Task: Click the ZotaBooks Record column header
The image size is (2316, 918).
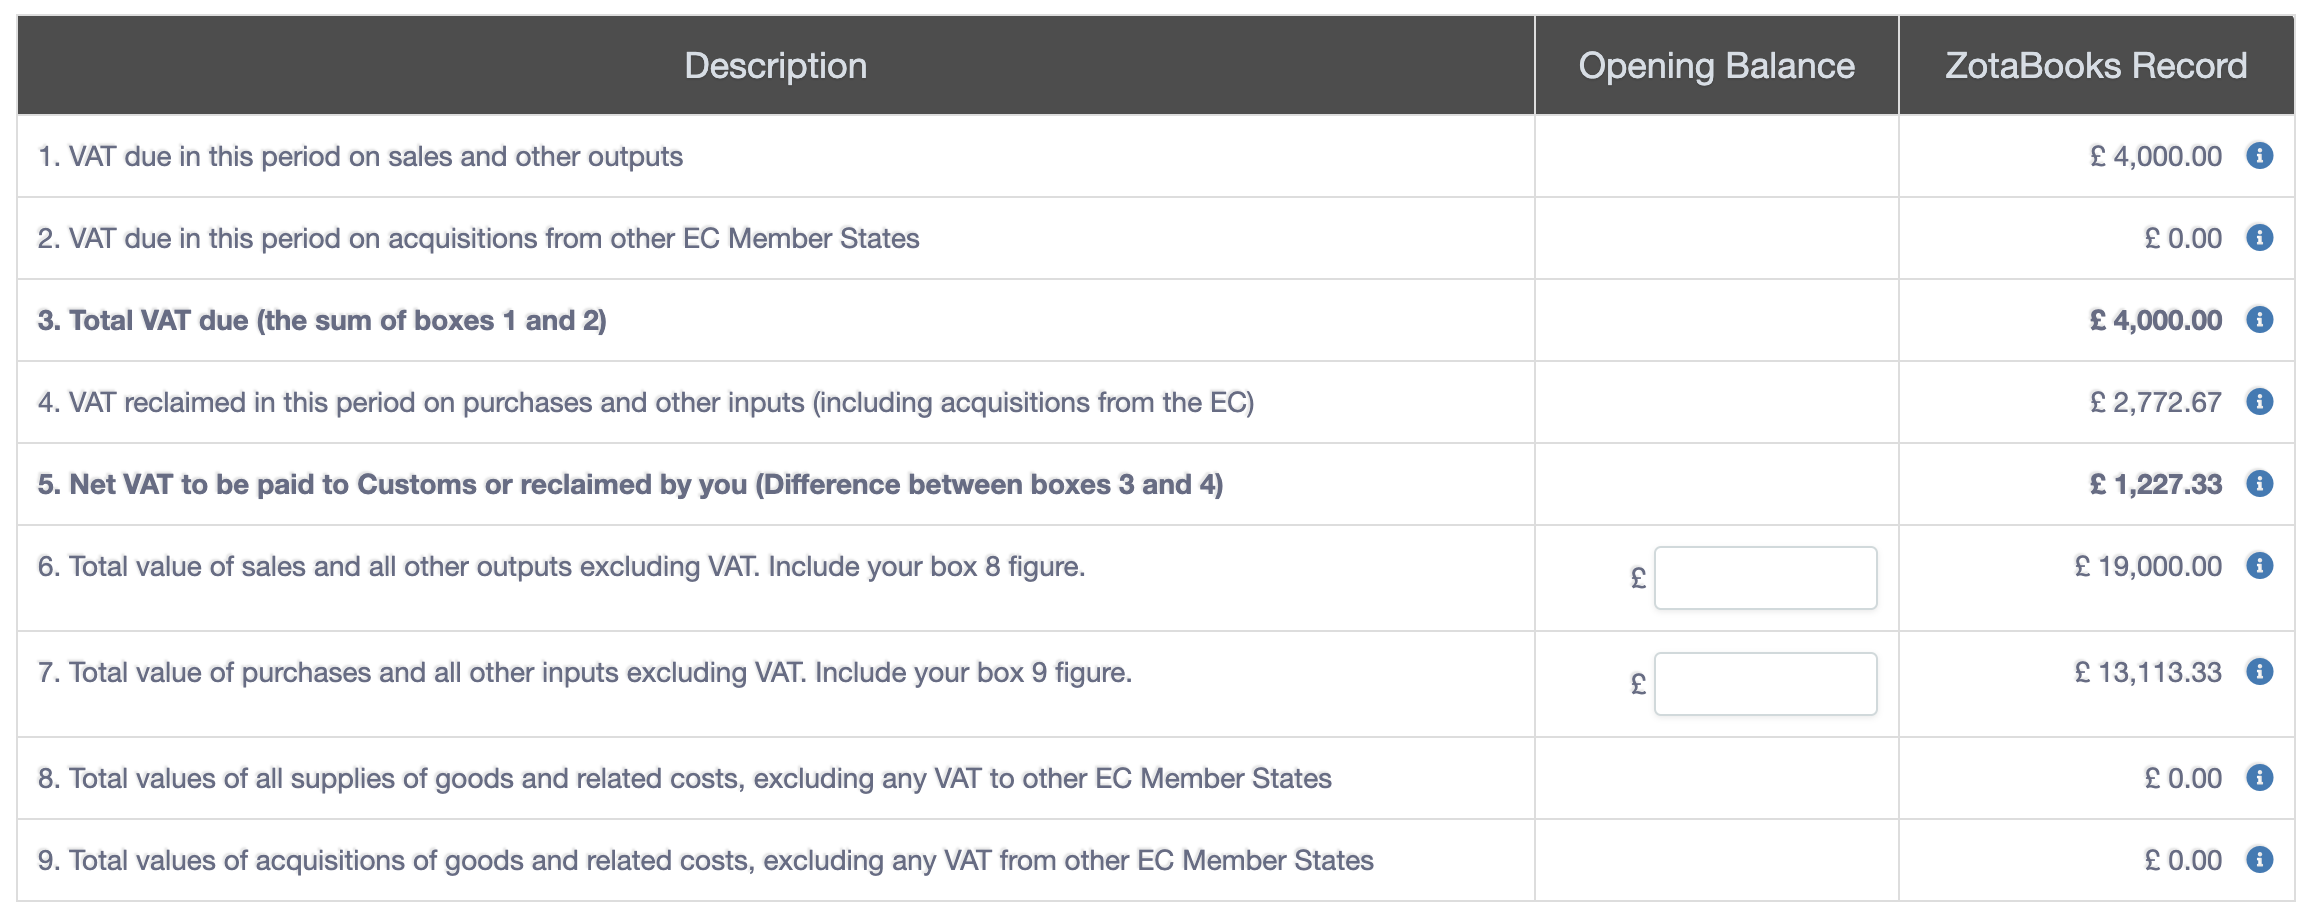Action: (x=2096, y=65)
